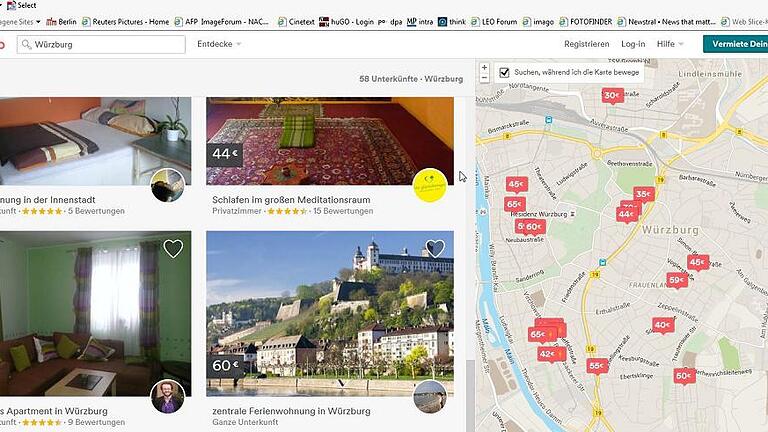This screenshot has width=768, height=432.
Task: Open the 'Apartment in Würzburg' listing title
Action: pos(54,411)
